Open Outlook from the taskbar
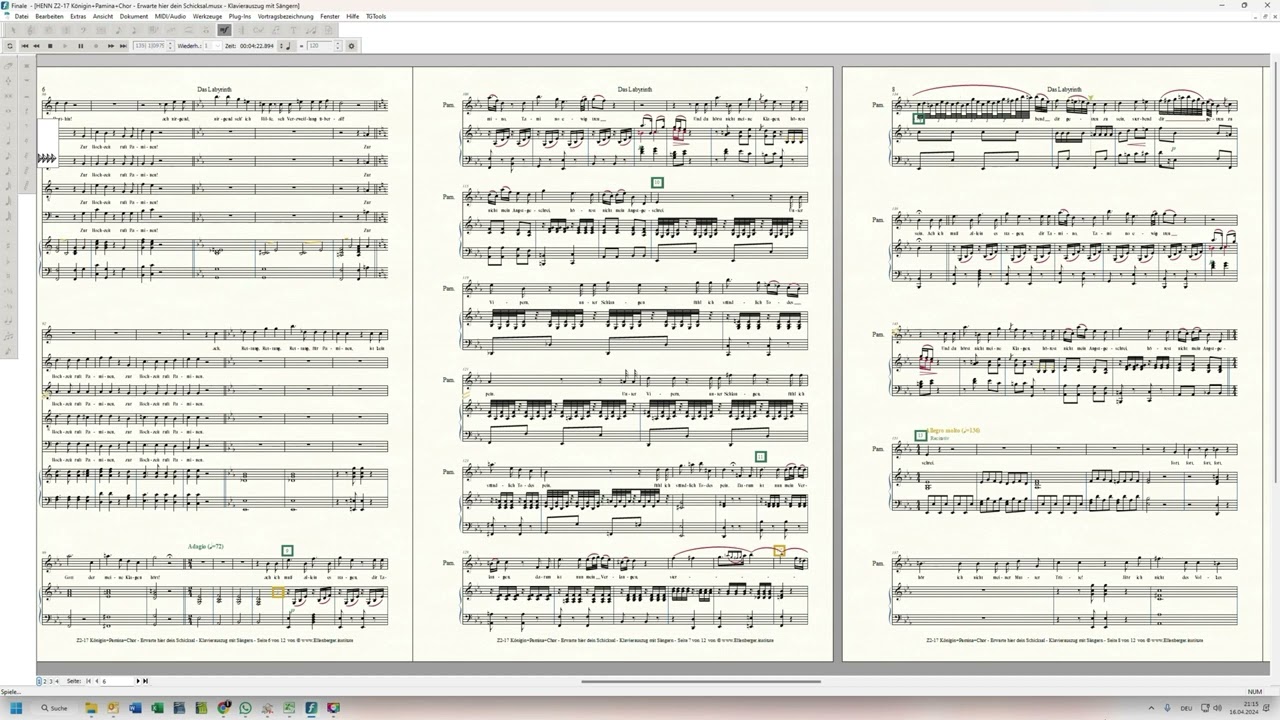This screenshot has height=720, width=1280. click(x=113, y=708)
